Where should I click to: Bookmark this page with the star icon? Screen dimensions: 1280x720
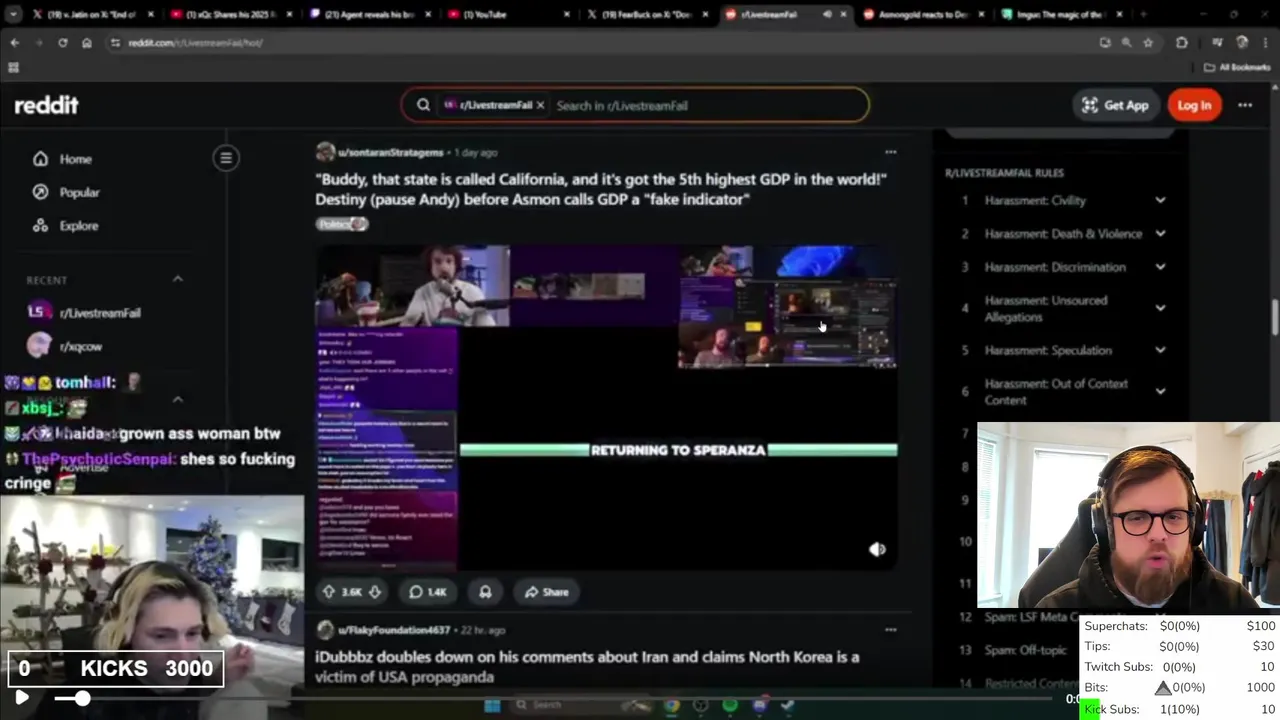tap(1148, 43)
